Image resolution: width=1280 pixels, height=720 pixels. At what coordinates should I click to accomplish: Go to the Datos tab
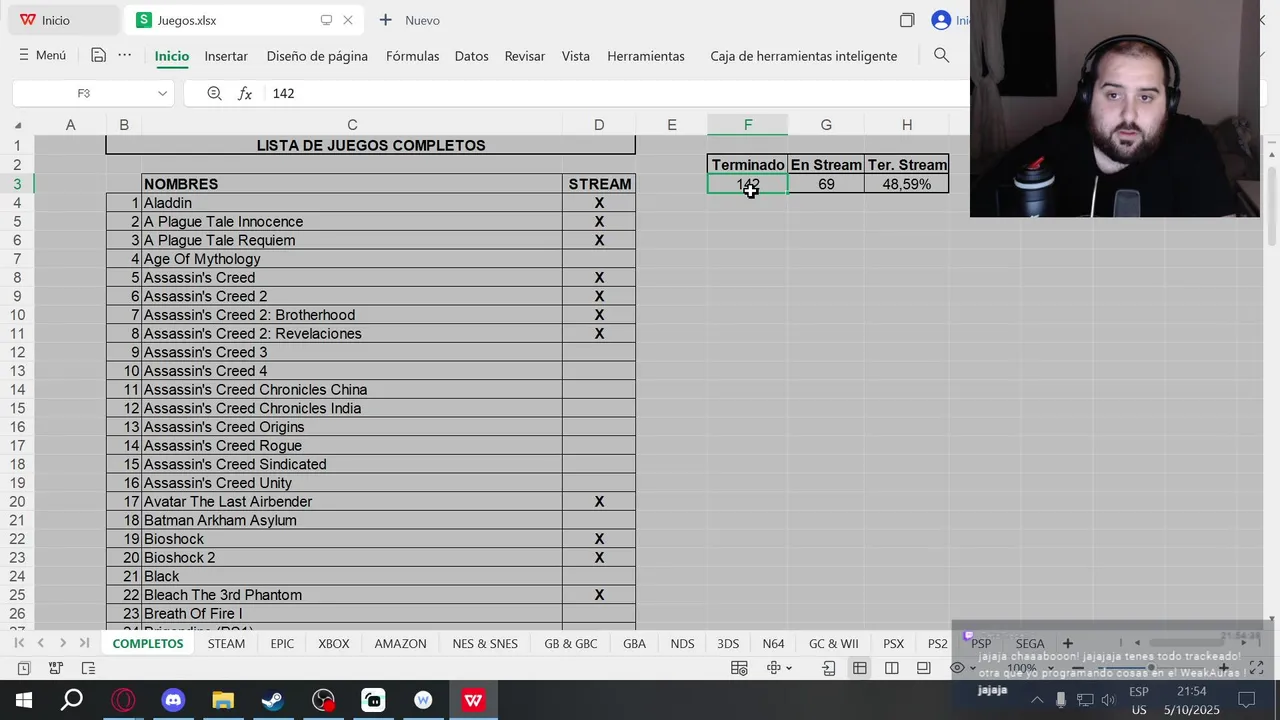pyautogui.click(x=471, y=56)
